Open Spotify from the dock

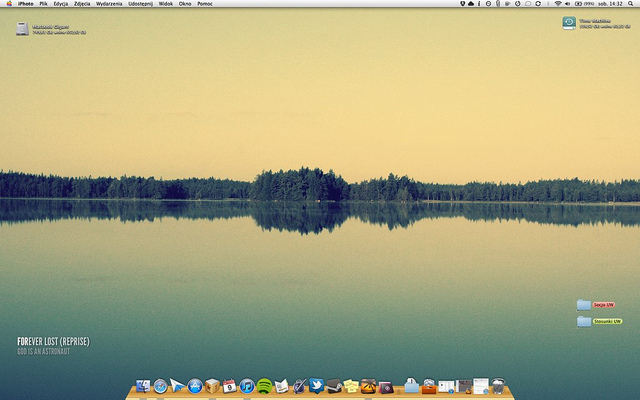tap(264, 386)
